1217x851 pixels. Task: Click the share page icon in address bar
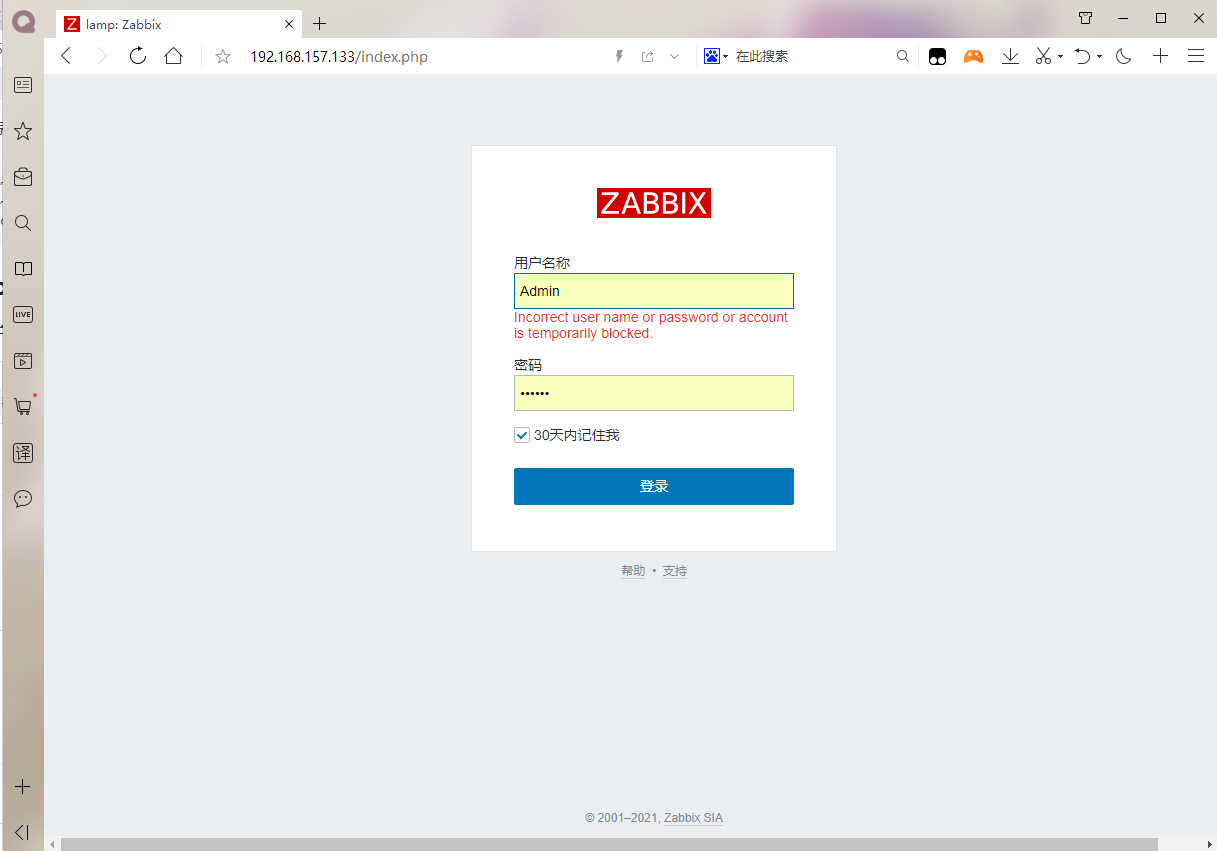647,57
